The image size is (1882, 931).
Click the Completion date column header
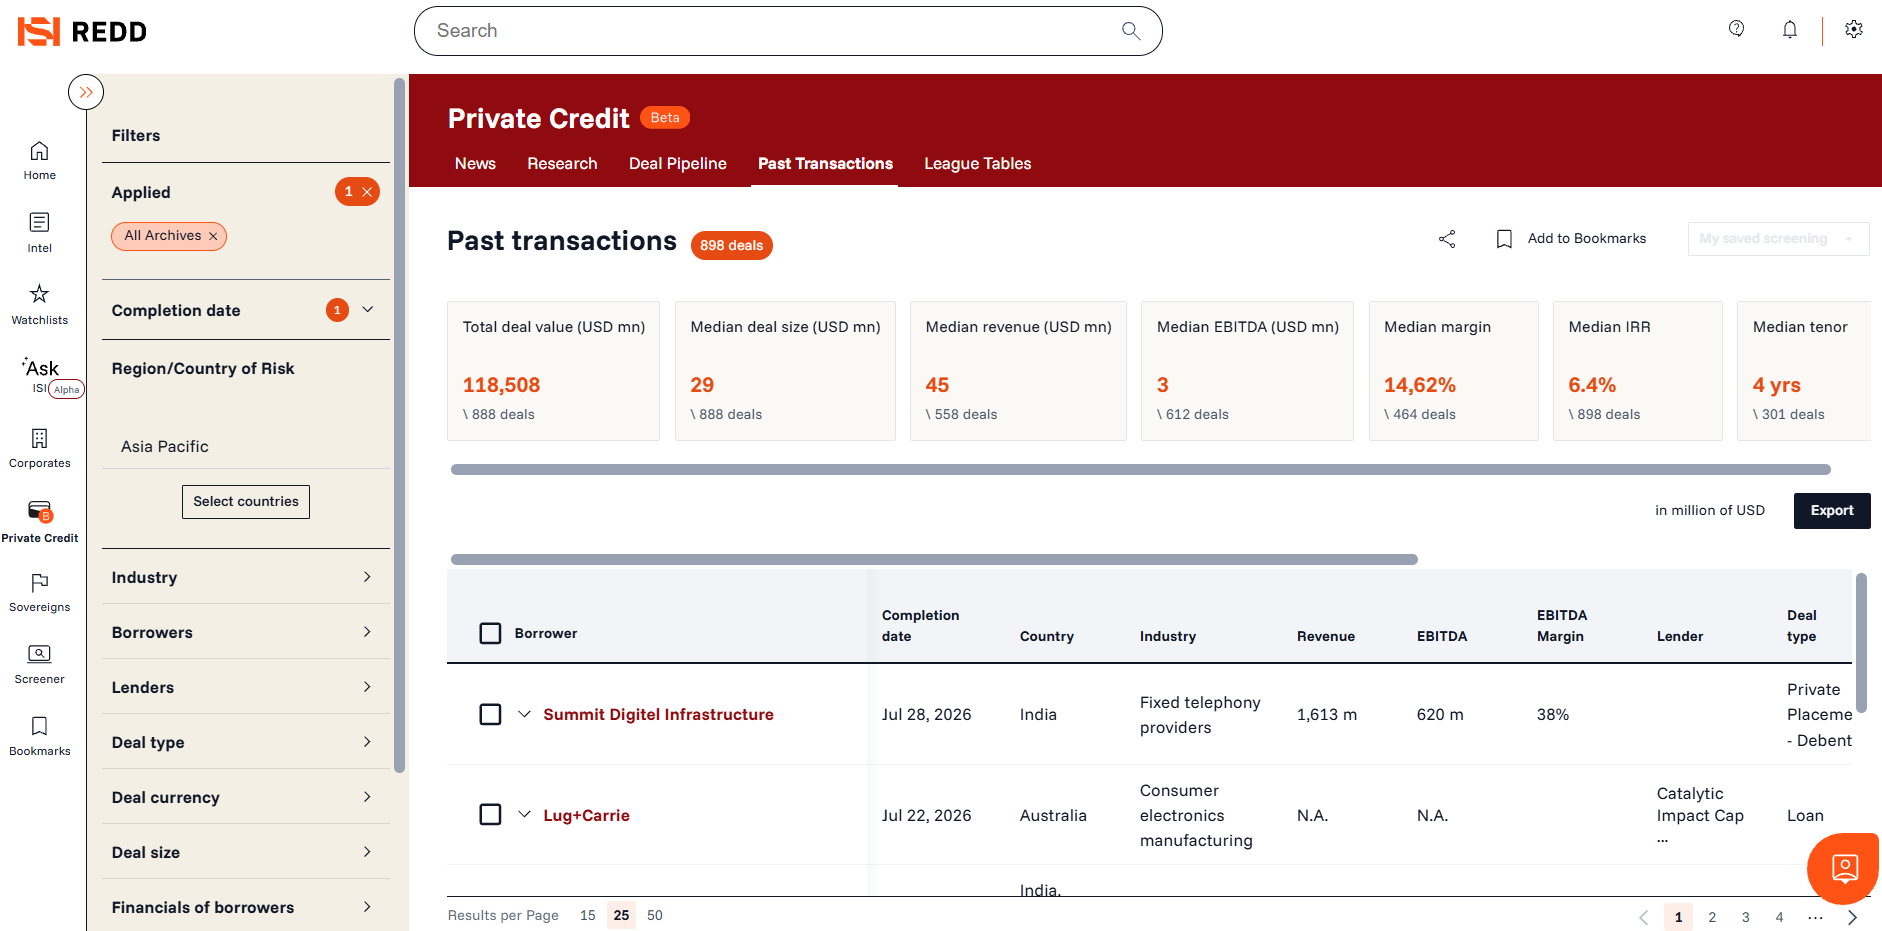point(920,626)
